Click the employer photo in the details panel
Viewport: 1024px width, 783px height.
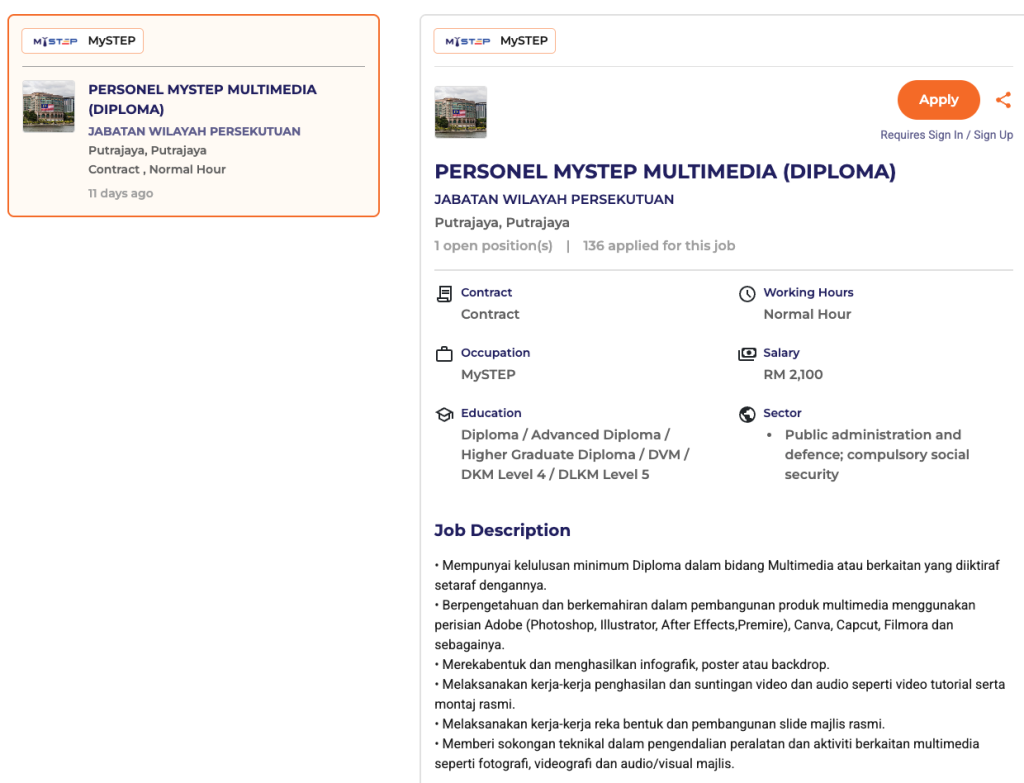[461, 112]
